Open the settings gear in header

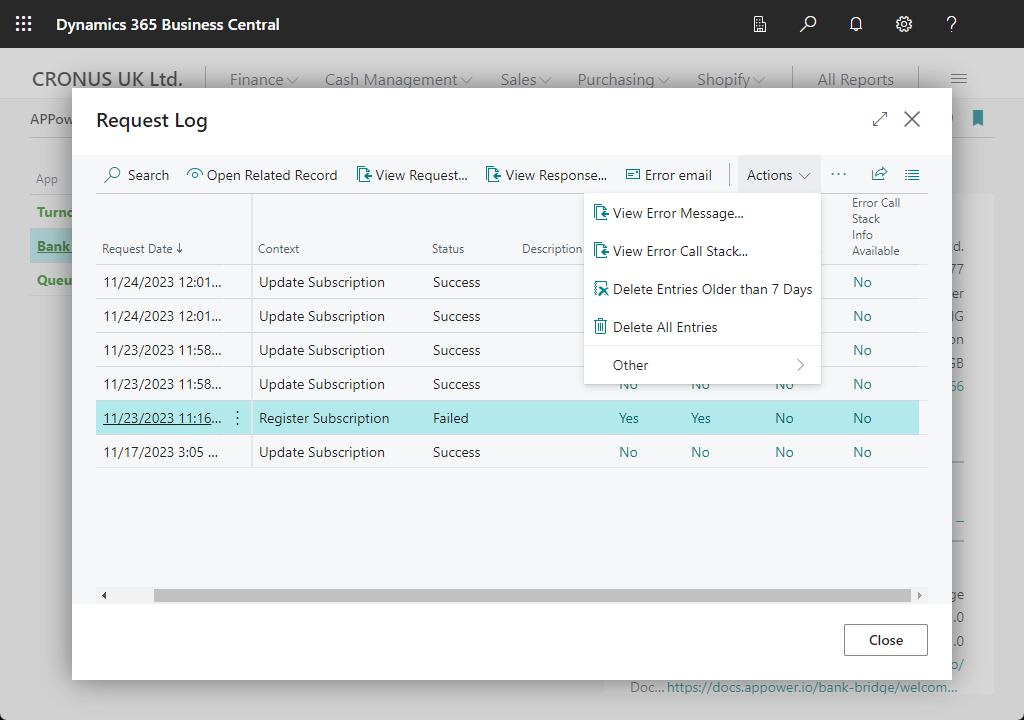point(904,24)
